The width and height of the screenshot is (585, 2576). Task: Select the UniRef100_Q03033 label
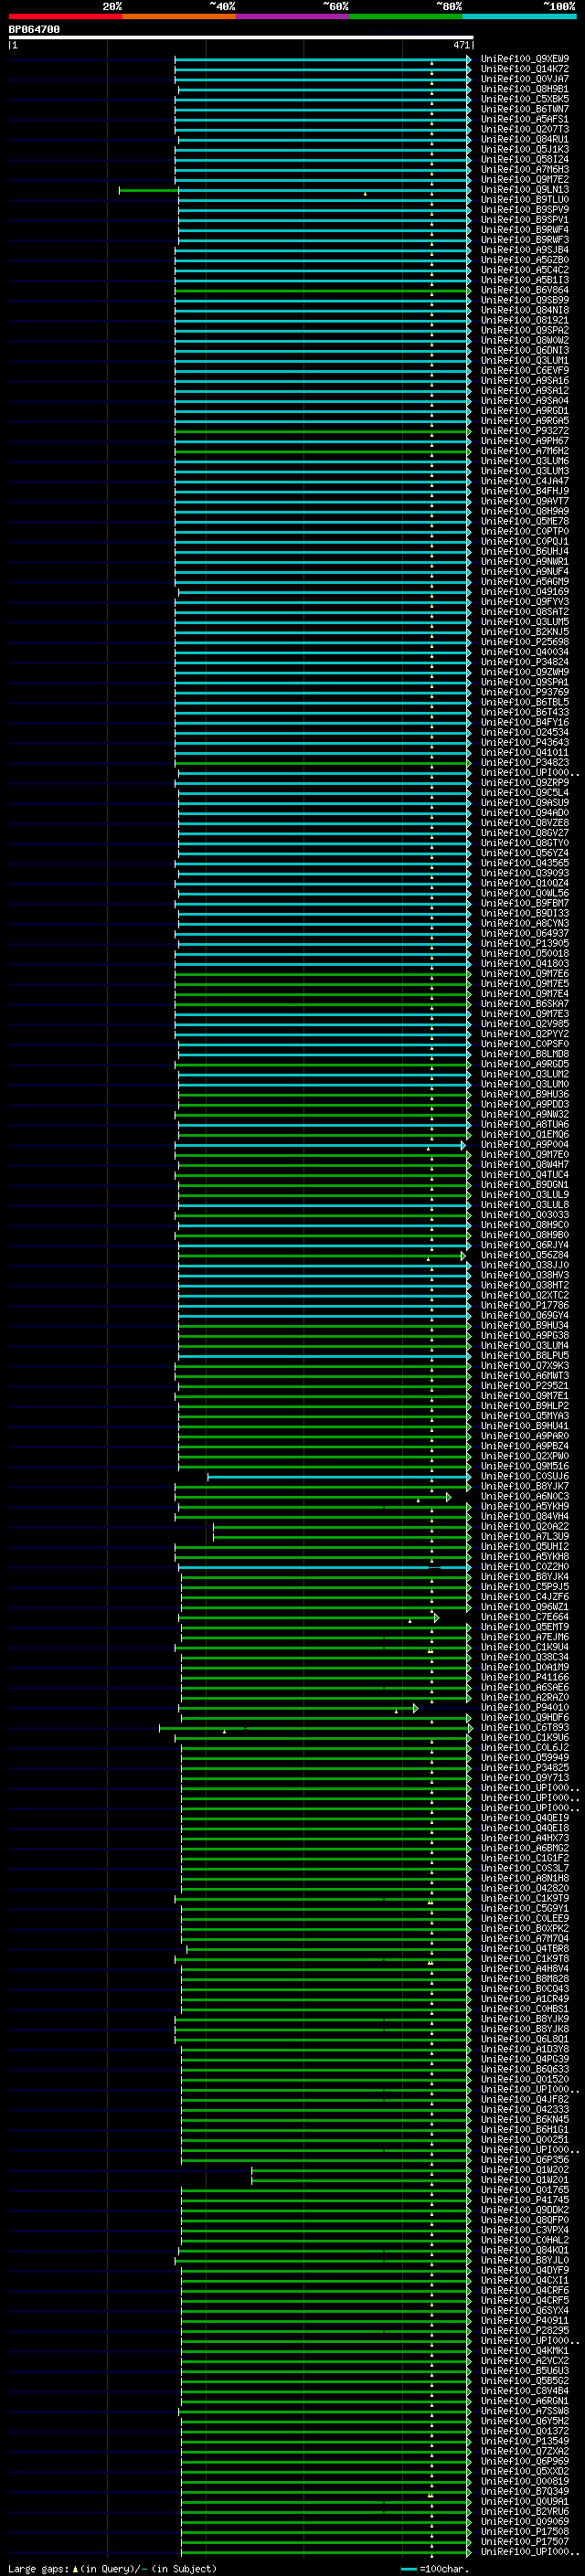click(x=525, y=1215)
